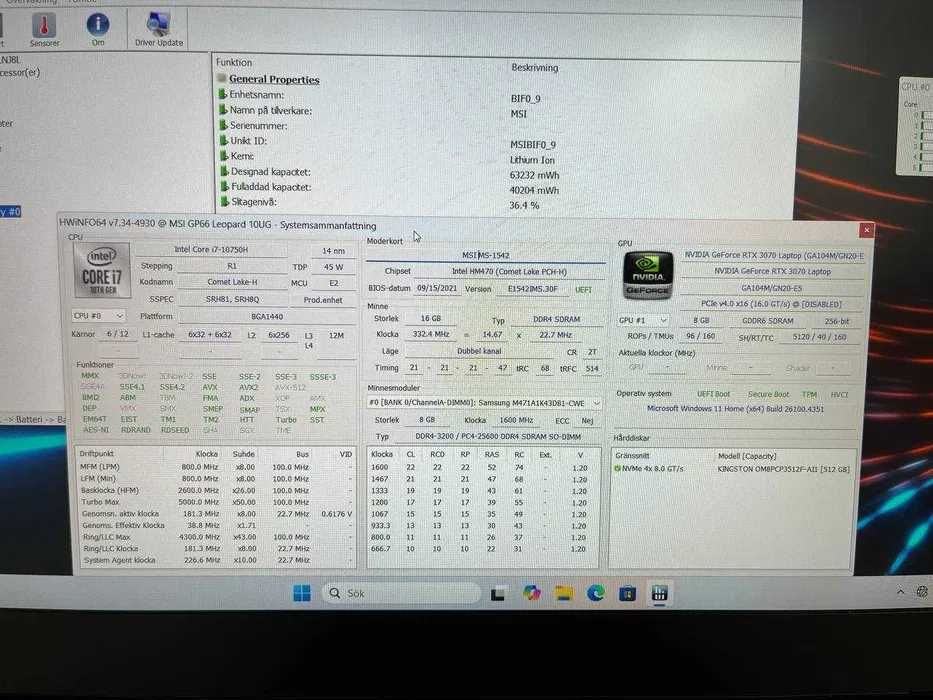
Task: Click the Dubbel kanal memory mode value
Action: (x=479, y=351)
